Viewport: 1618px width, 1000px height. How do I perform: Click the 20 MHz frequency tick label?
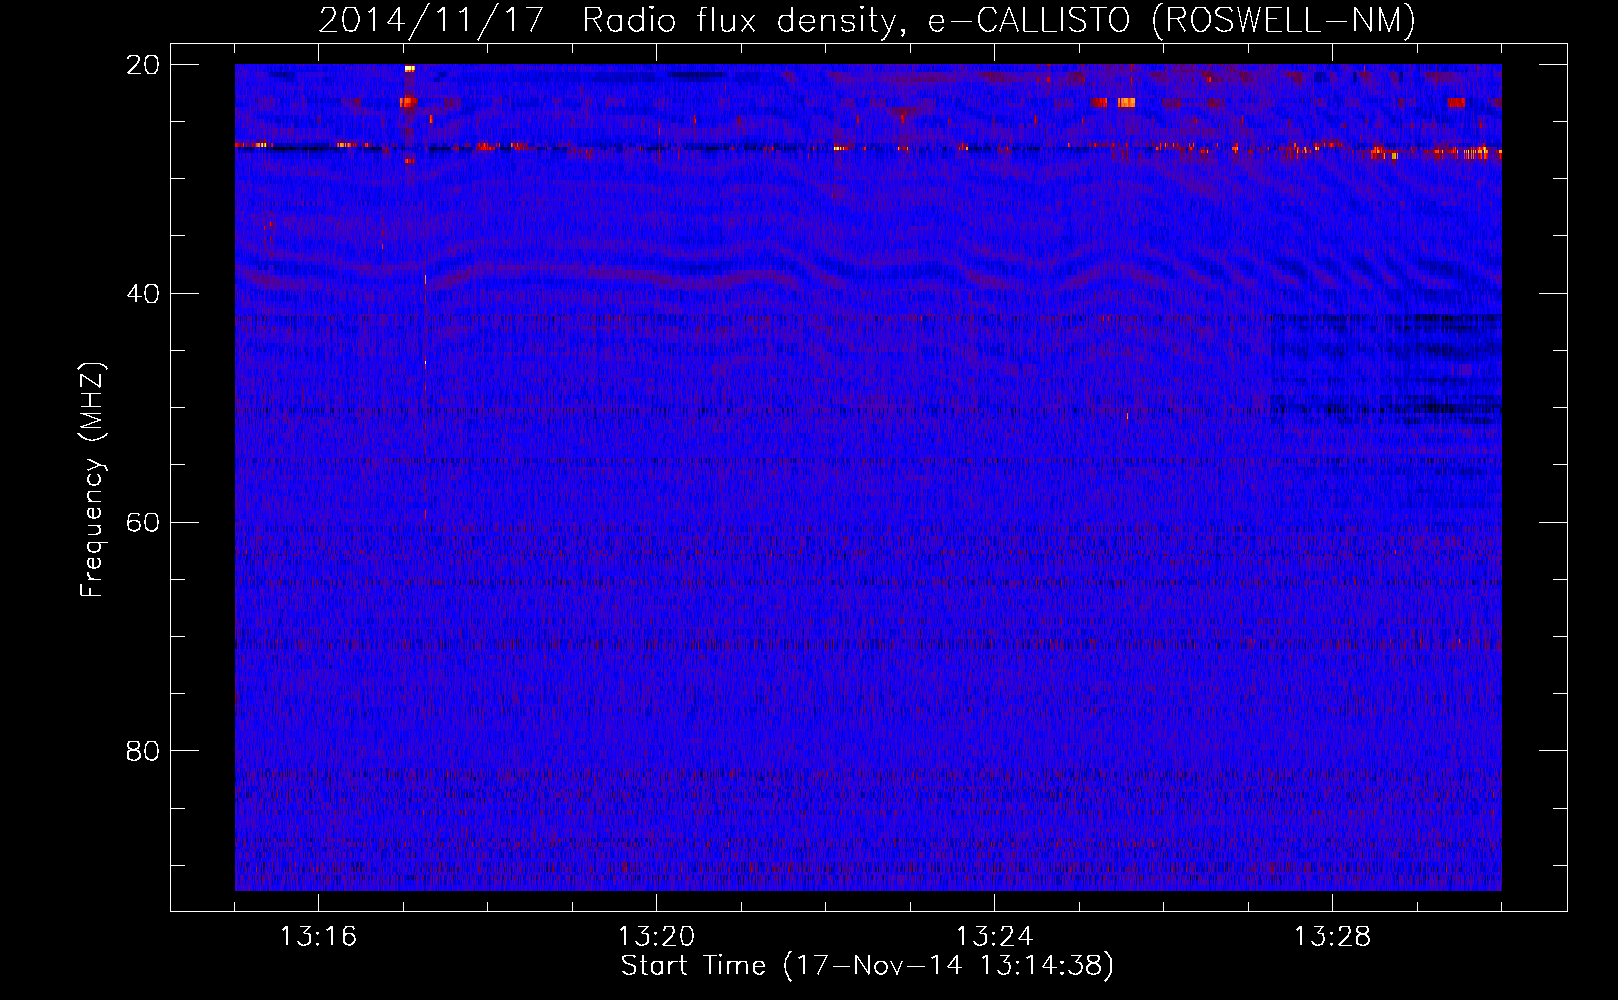coord(142,65)
